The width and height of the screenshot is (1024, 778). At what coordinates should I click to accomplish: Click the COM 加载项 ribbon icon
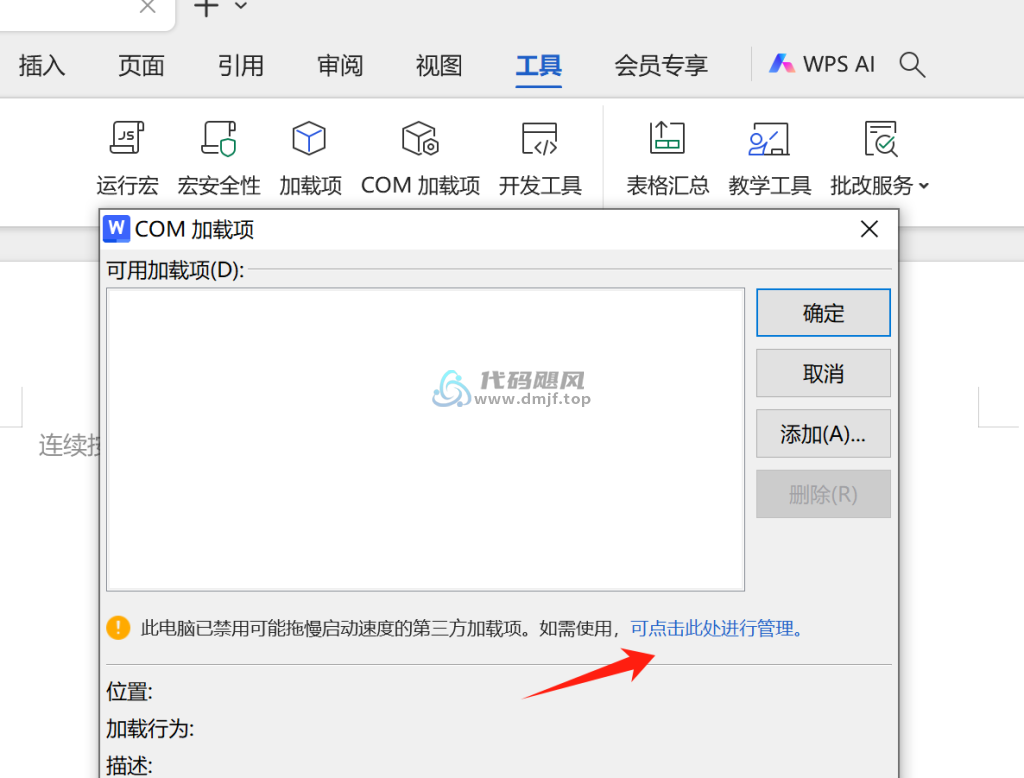pyautogui.click(x=420, y=138)
